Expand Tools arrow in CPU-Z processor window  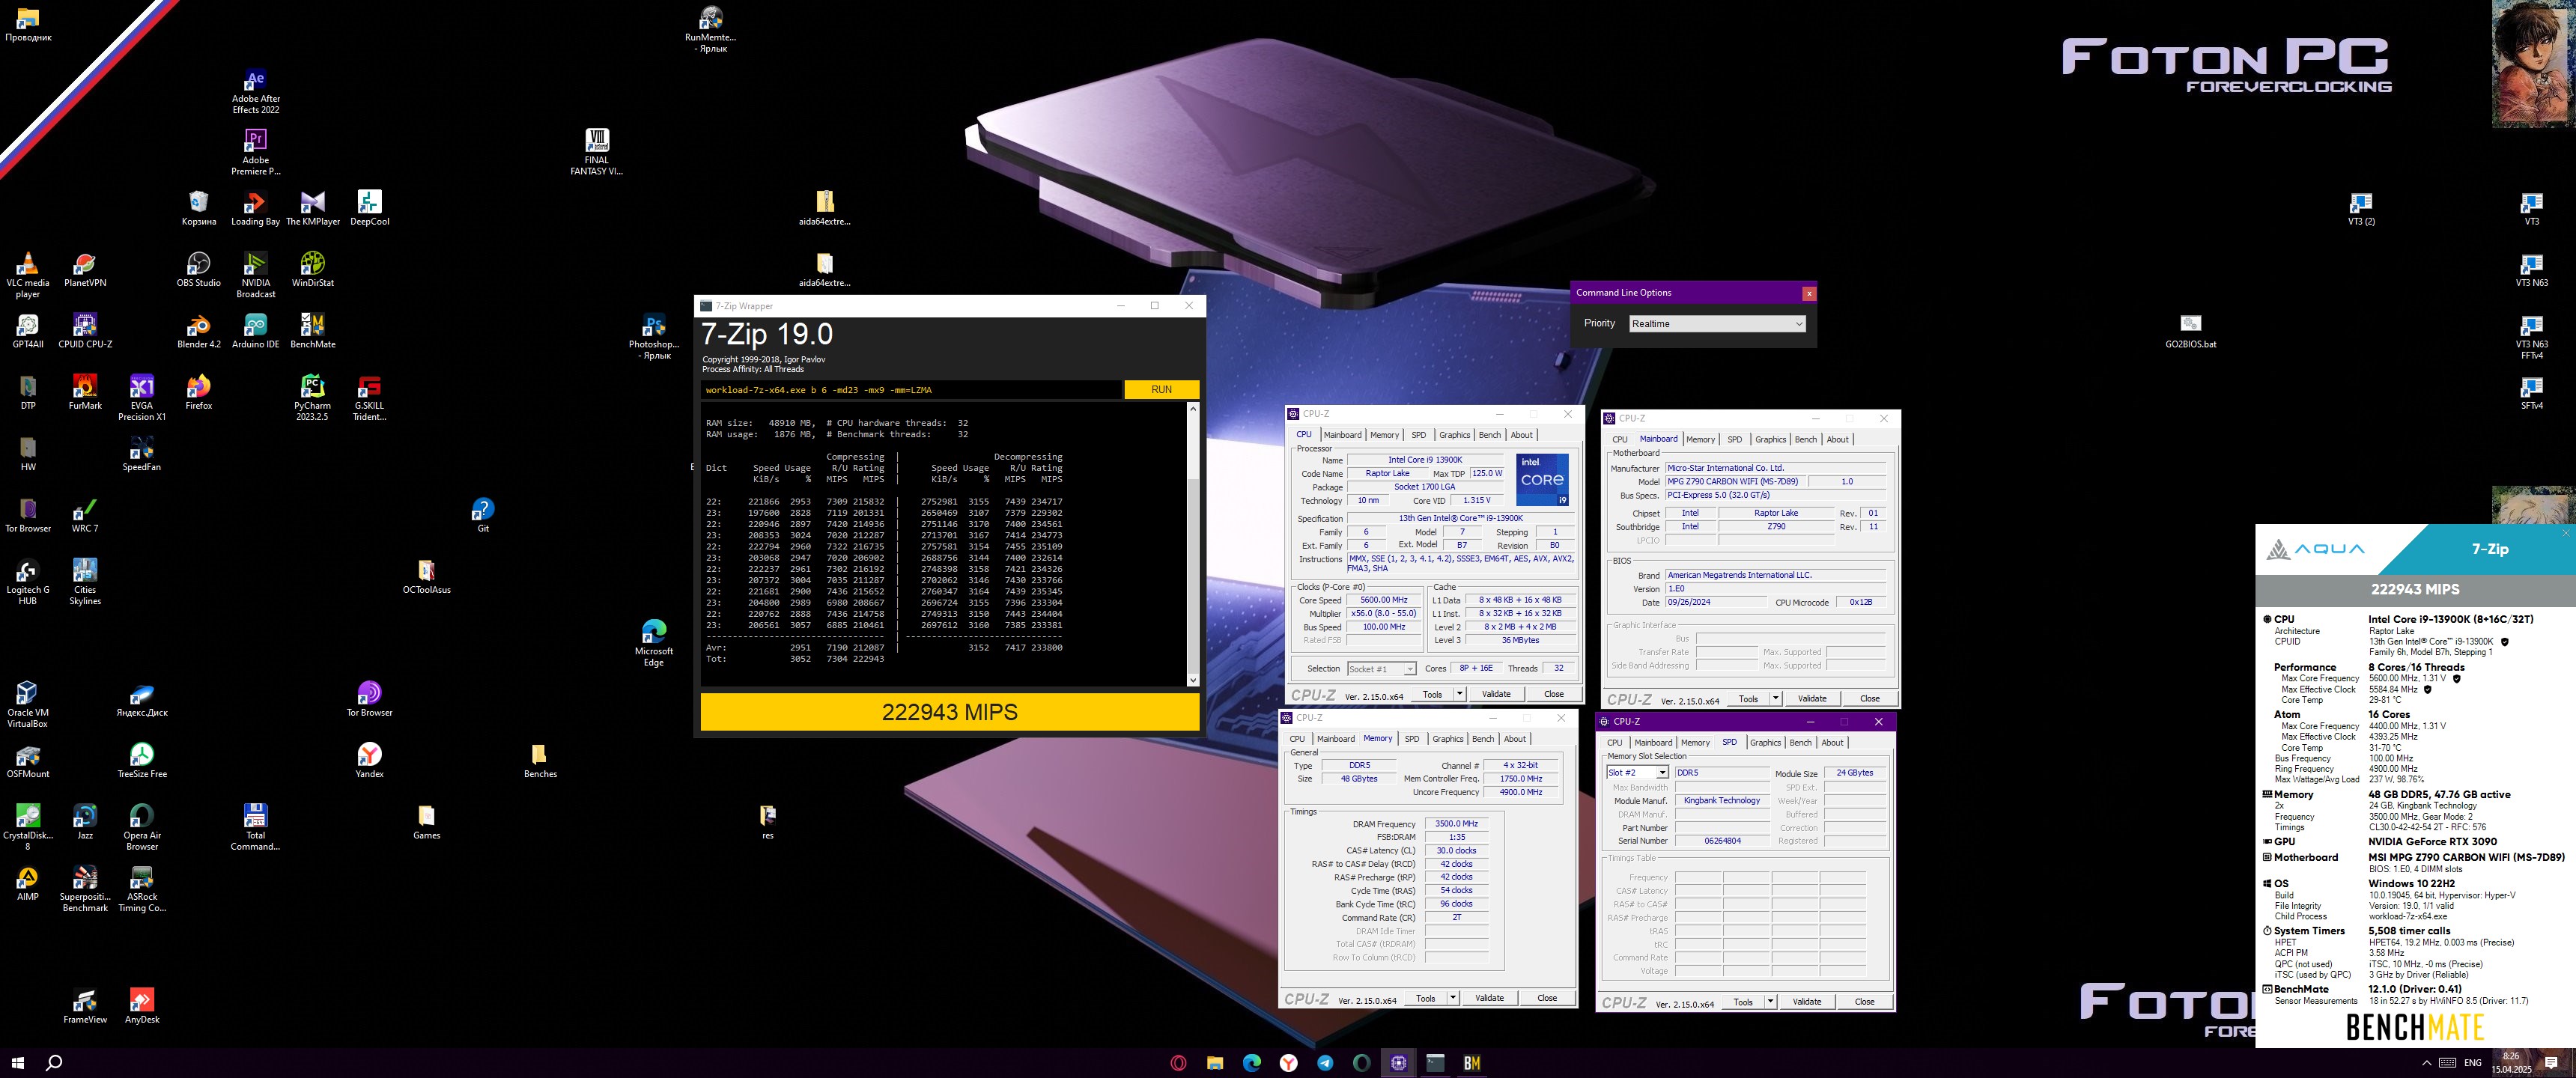tap(1459, 694)
